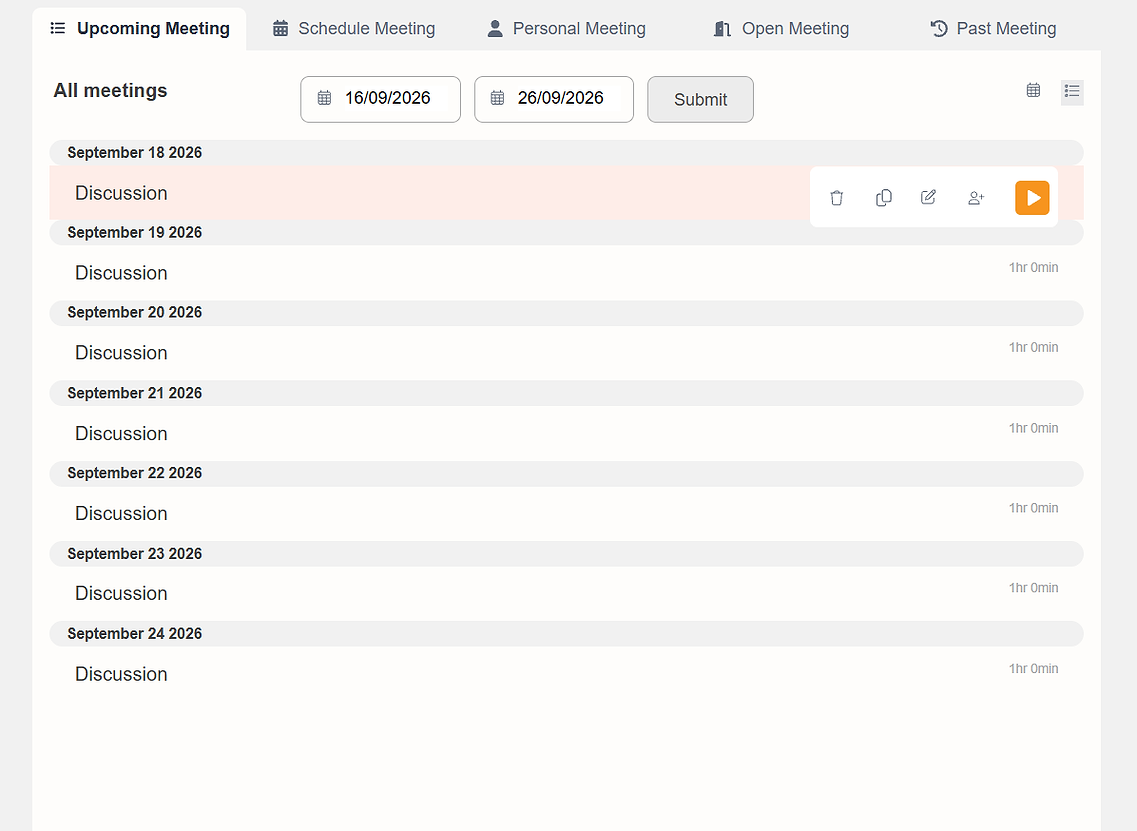Viewport: 1137px width, 831px height.
Task: Switch to Open Meeting tab
Action: [x=781, y=29]
